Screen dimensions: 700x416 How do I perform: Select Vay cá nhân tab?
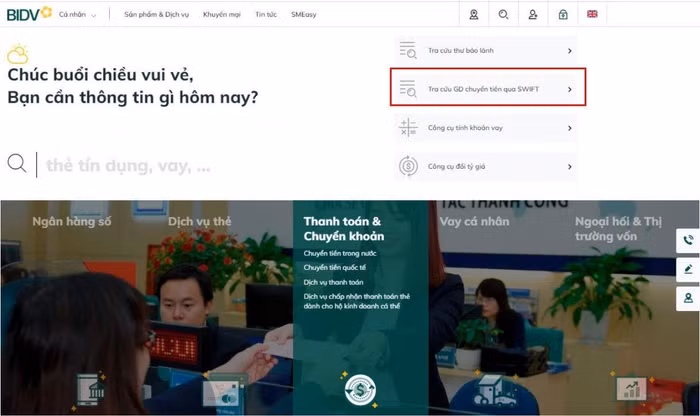[474, 221]
